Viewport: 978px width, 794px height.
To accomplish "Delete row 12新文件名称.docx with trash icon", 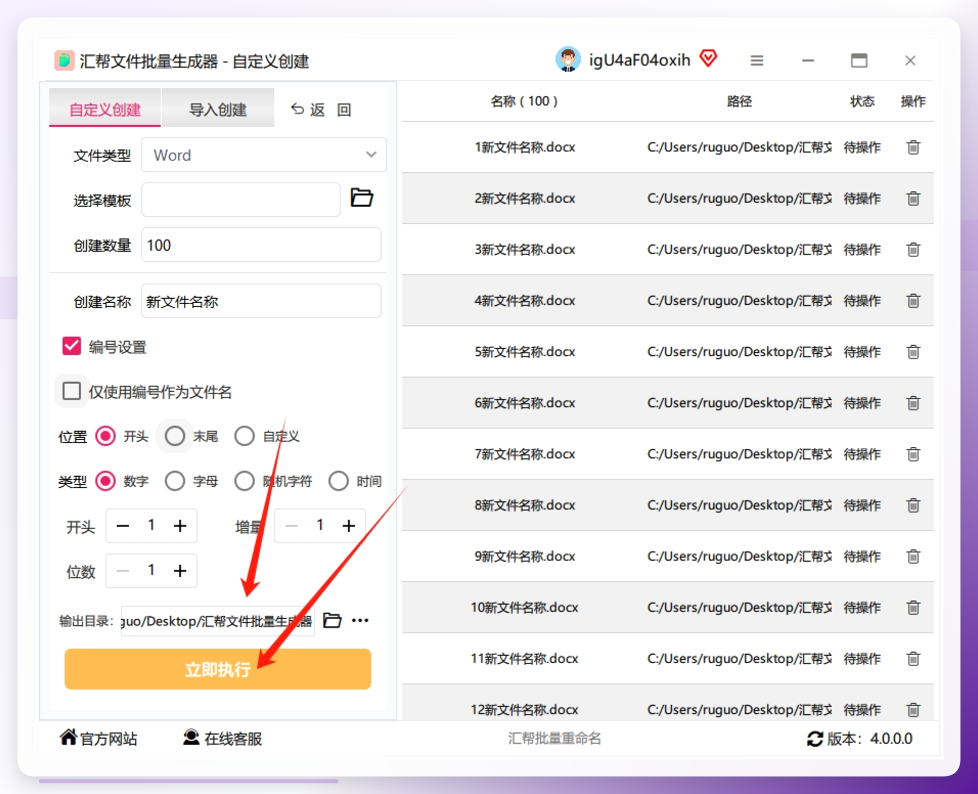I will [x=913, y=710].
